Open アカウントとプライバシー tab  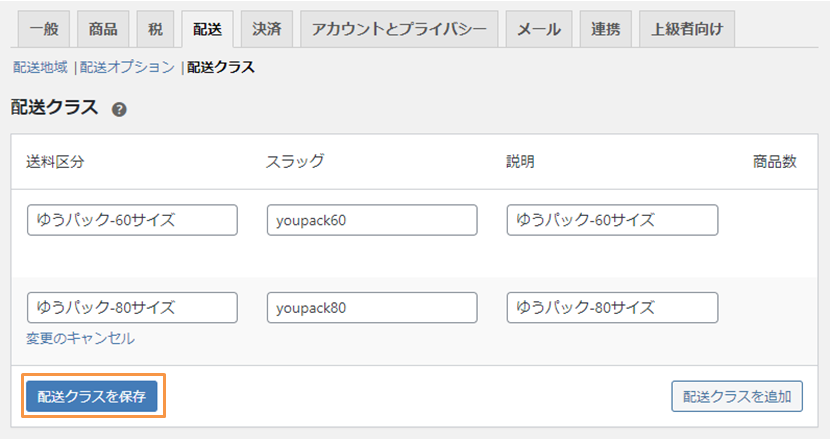399,29
